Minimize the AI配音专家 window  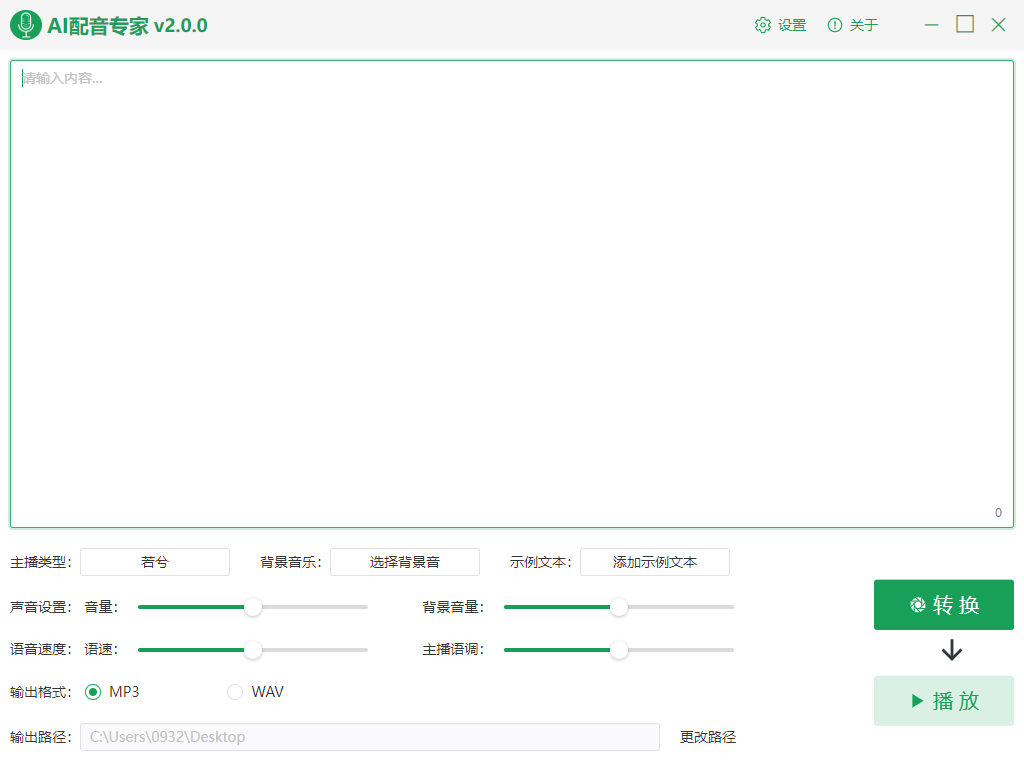(931, 25)
